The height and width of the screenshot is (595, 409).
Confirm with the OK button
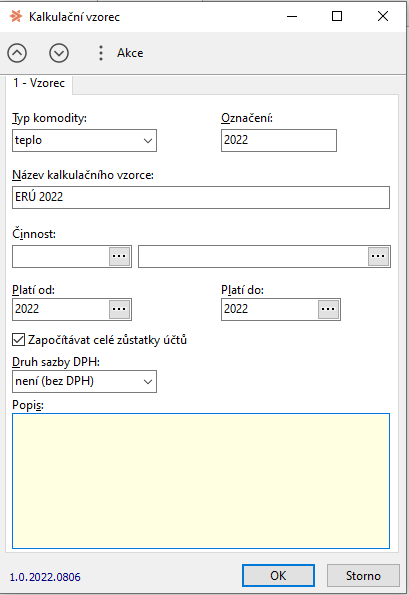click(x=278, y=575)
